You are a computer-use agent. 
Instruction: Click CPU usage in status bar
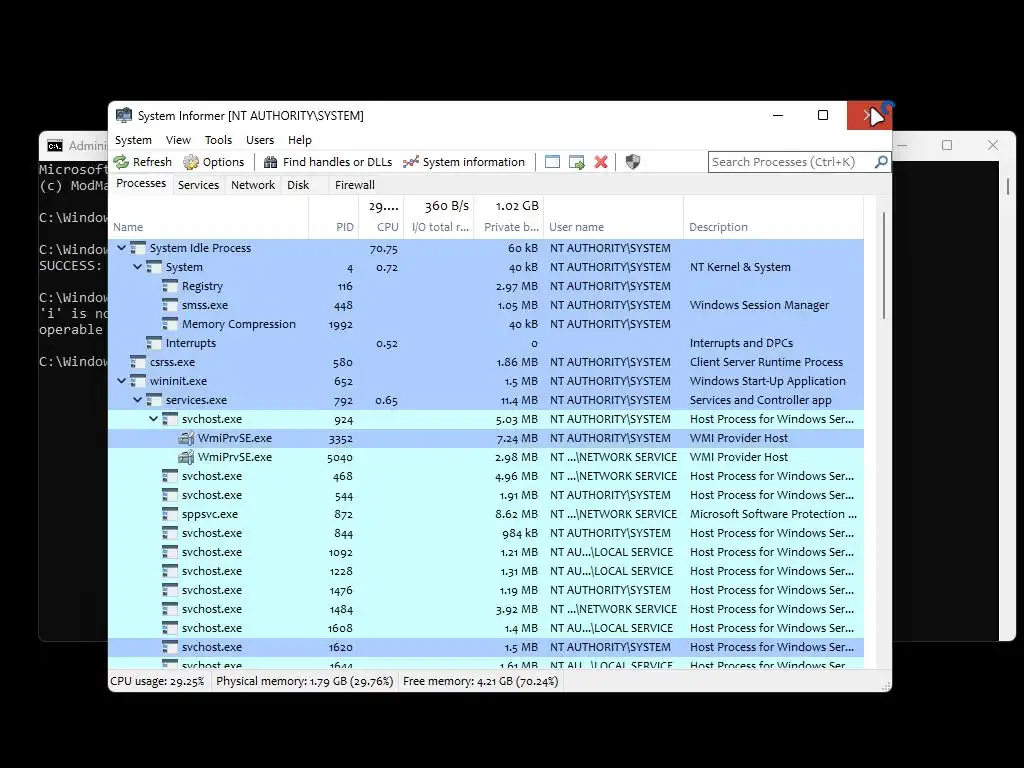157,681
